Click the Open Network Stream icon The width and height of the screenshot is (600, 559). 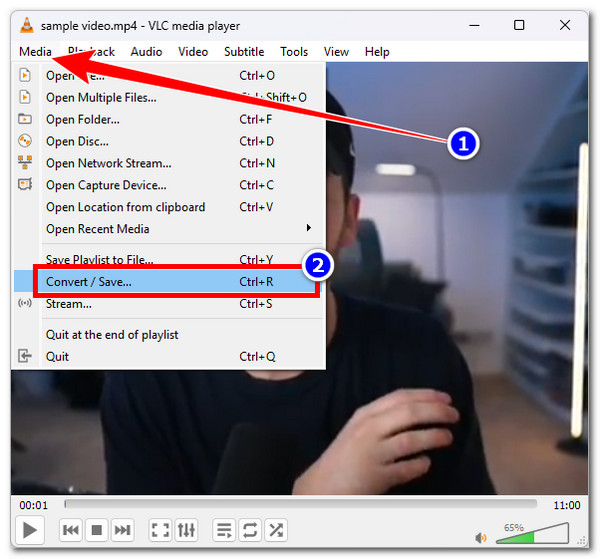tap(25, 162)
